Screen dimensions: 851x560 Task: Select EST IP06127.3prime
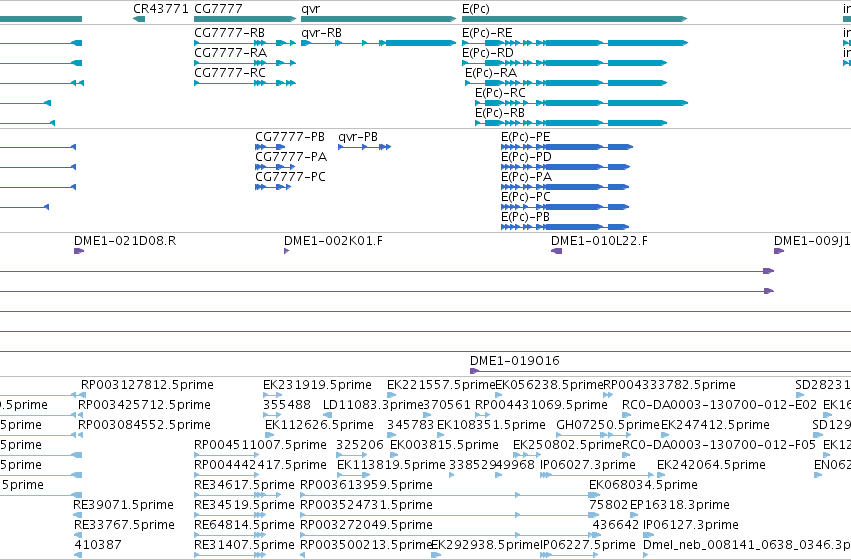coord(691,525)
